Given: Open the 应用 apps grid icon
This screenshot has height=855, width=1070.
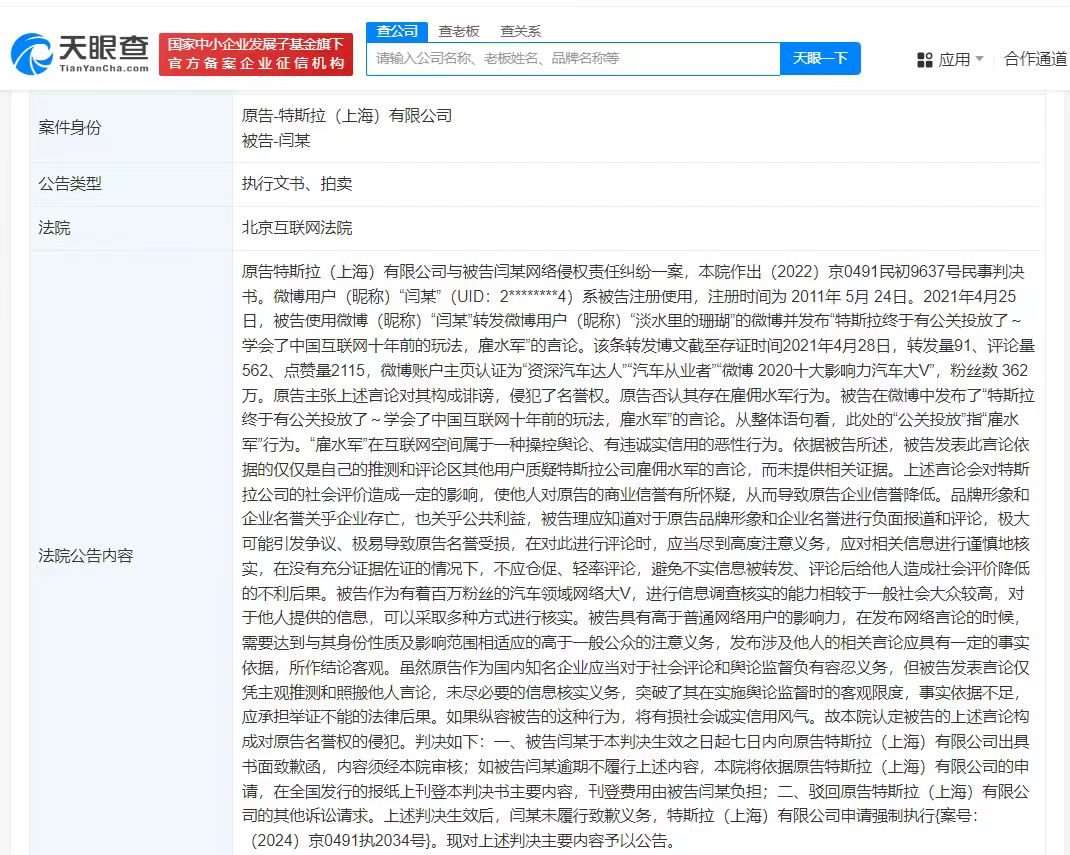Looking at the screenshot, I should 924,58.
